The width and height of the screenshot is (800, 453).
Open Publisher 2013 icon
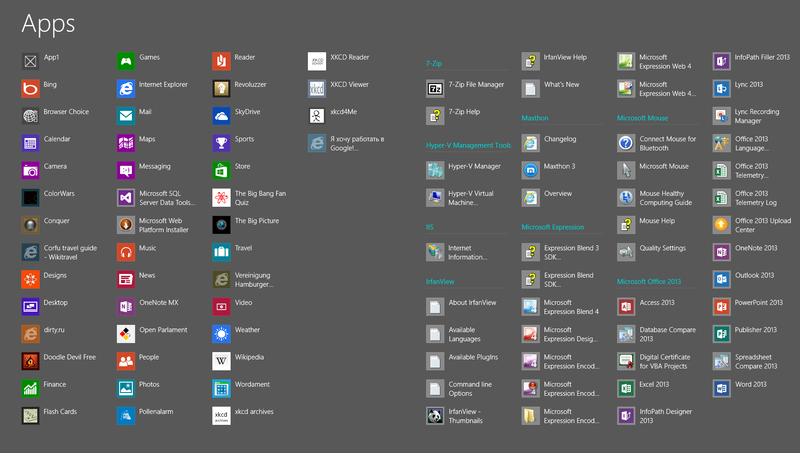(x=721, y=334)
